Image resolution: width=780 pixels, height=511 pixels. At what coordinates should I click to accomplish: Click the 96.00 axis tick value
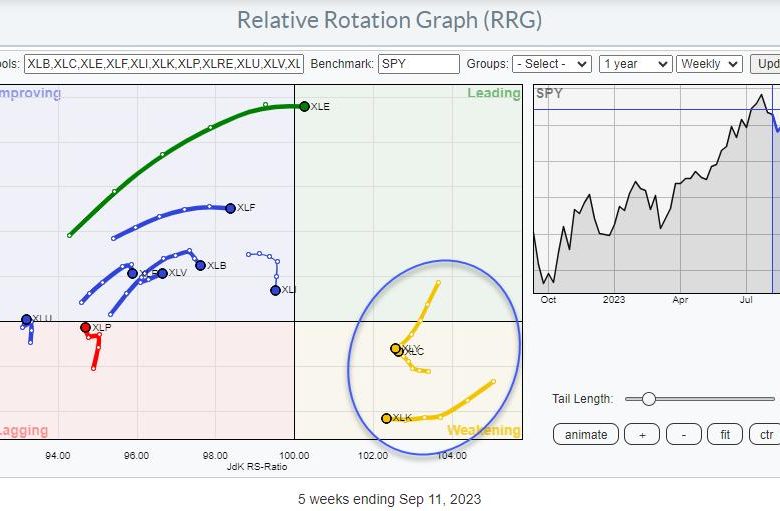[x=136, y=455]
